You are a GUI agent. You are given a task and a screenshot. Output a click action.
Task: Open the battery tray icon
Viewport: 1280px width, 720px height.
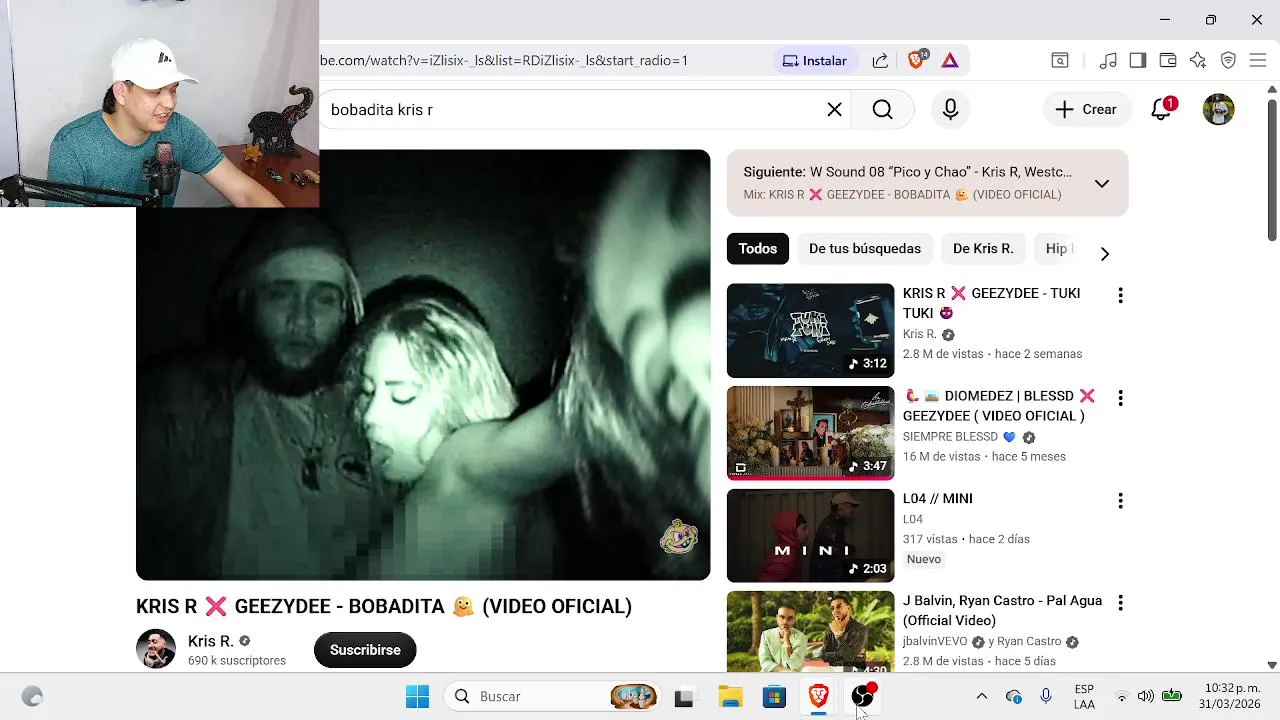point(1172,696)
